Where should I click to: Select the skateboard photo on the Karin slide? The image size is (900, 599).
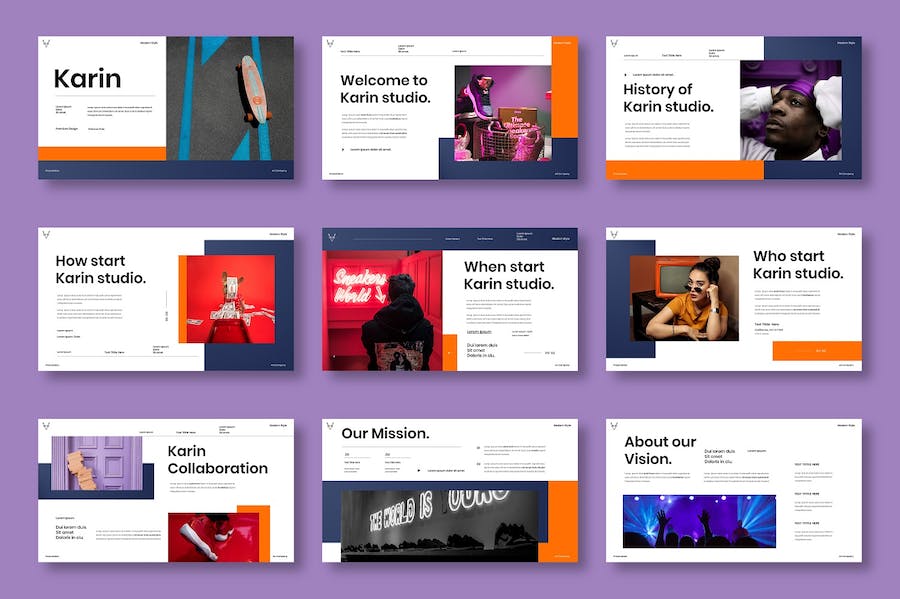pos(230,98)
